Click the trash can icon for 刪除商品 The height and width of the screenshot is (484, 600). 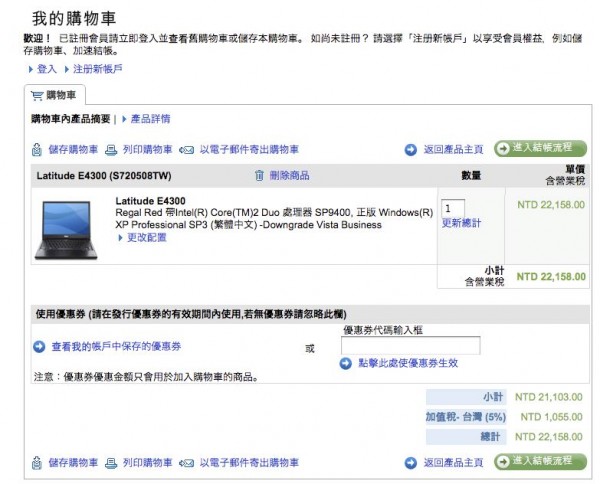259,175
